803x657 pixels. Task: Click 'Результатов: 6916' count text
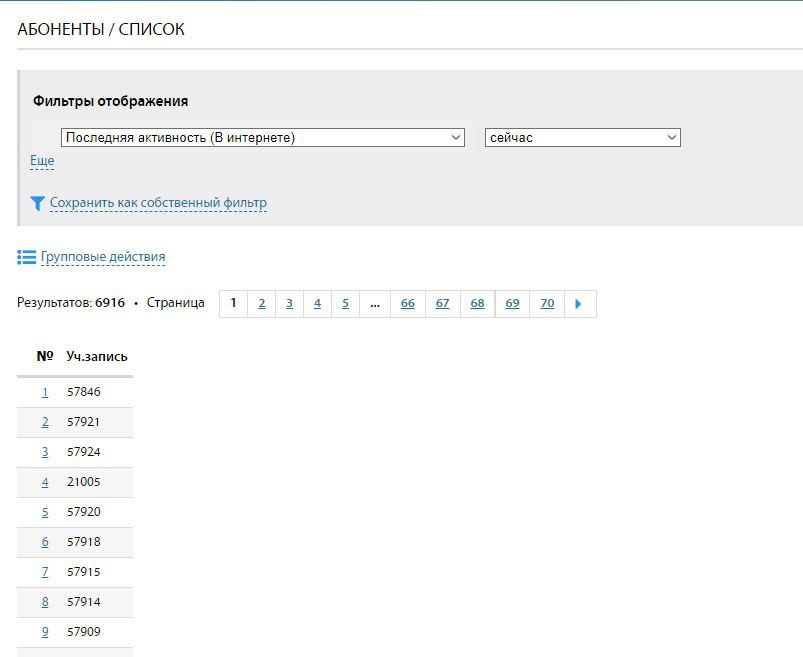tap(71, 303)
